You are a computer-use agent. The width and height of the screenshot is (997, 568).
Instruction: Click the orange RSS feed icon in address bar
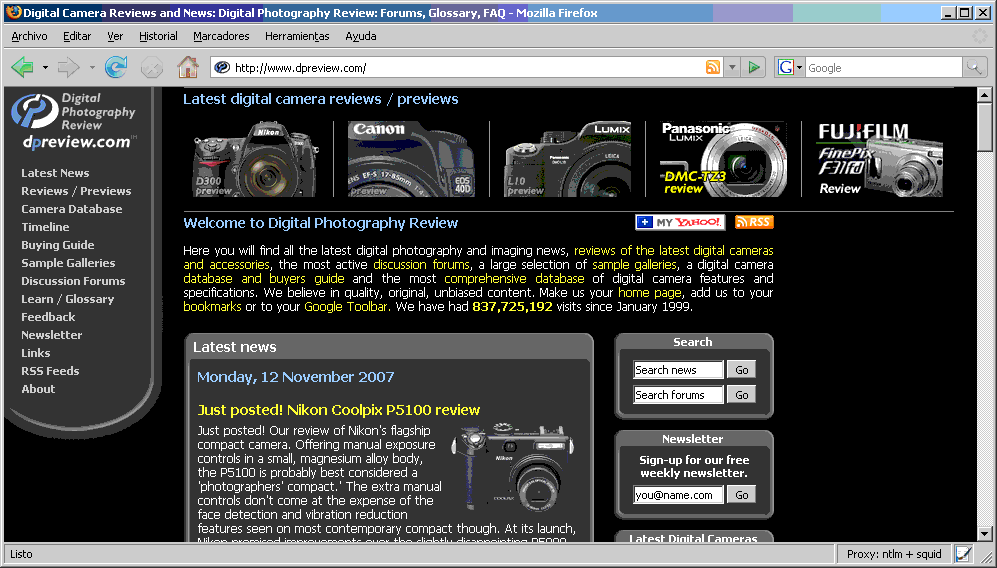pyautogui.click(x=713, y=67)
